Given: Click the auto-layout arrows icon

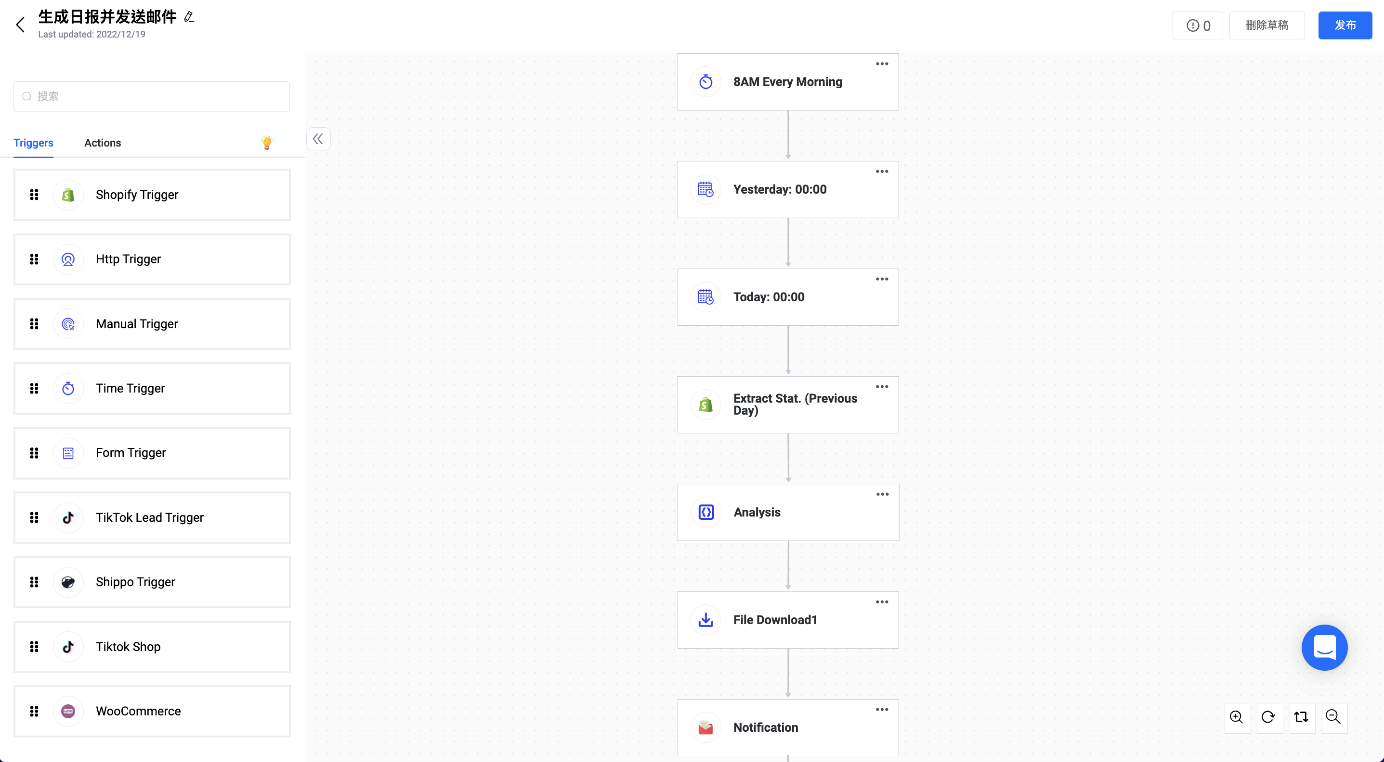Looking at the screenshot, I should 1300,717.
